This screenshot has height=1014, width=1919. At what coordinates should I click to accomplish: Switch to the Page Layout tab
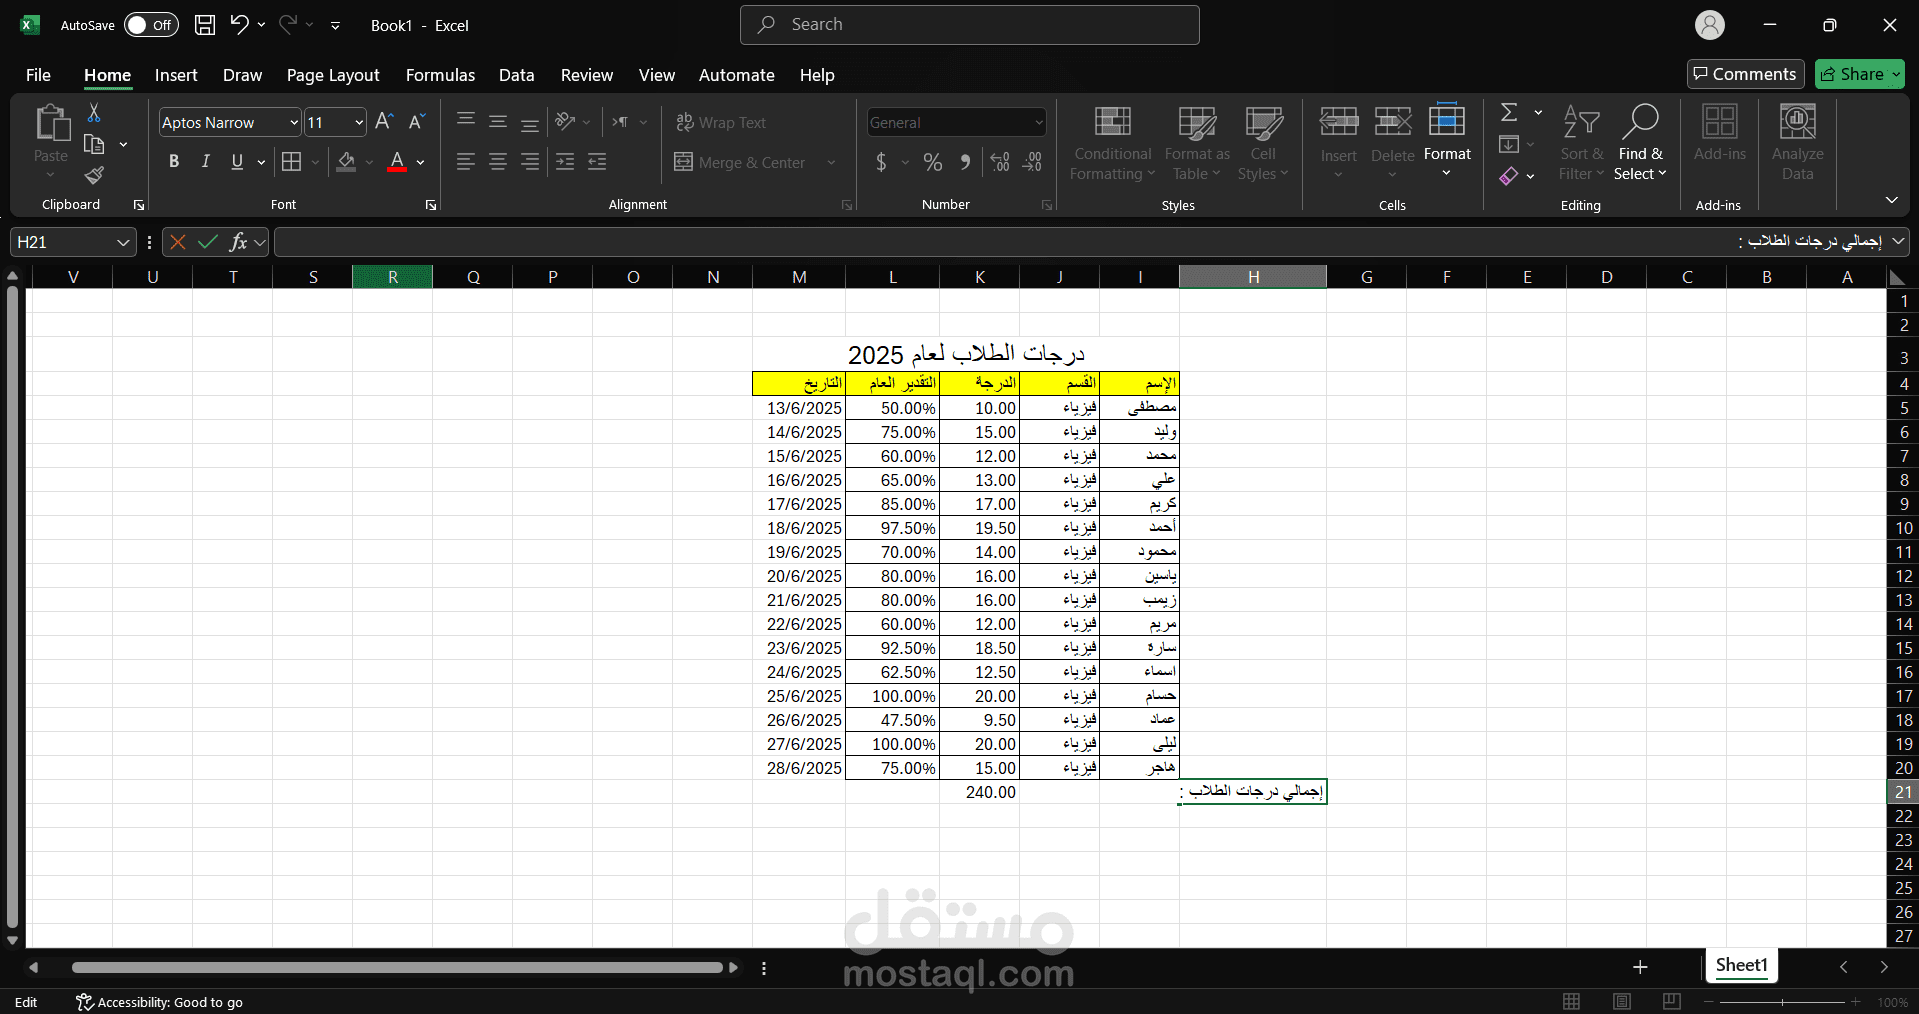(x=333, y=75)
